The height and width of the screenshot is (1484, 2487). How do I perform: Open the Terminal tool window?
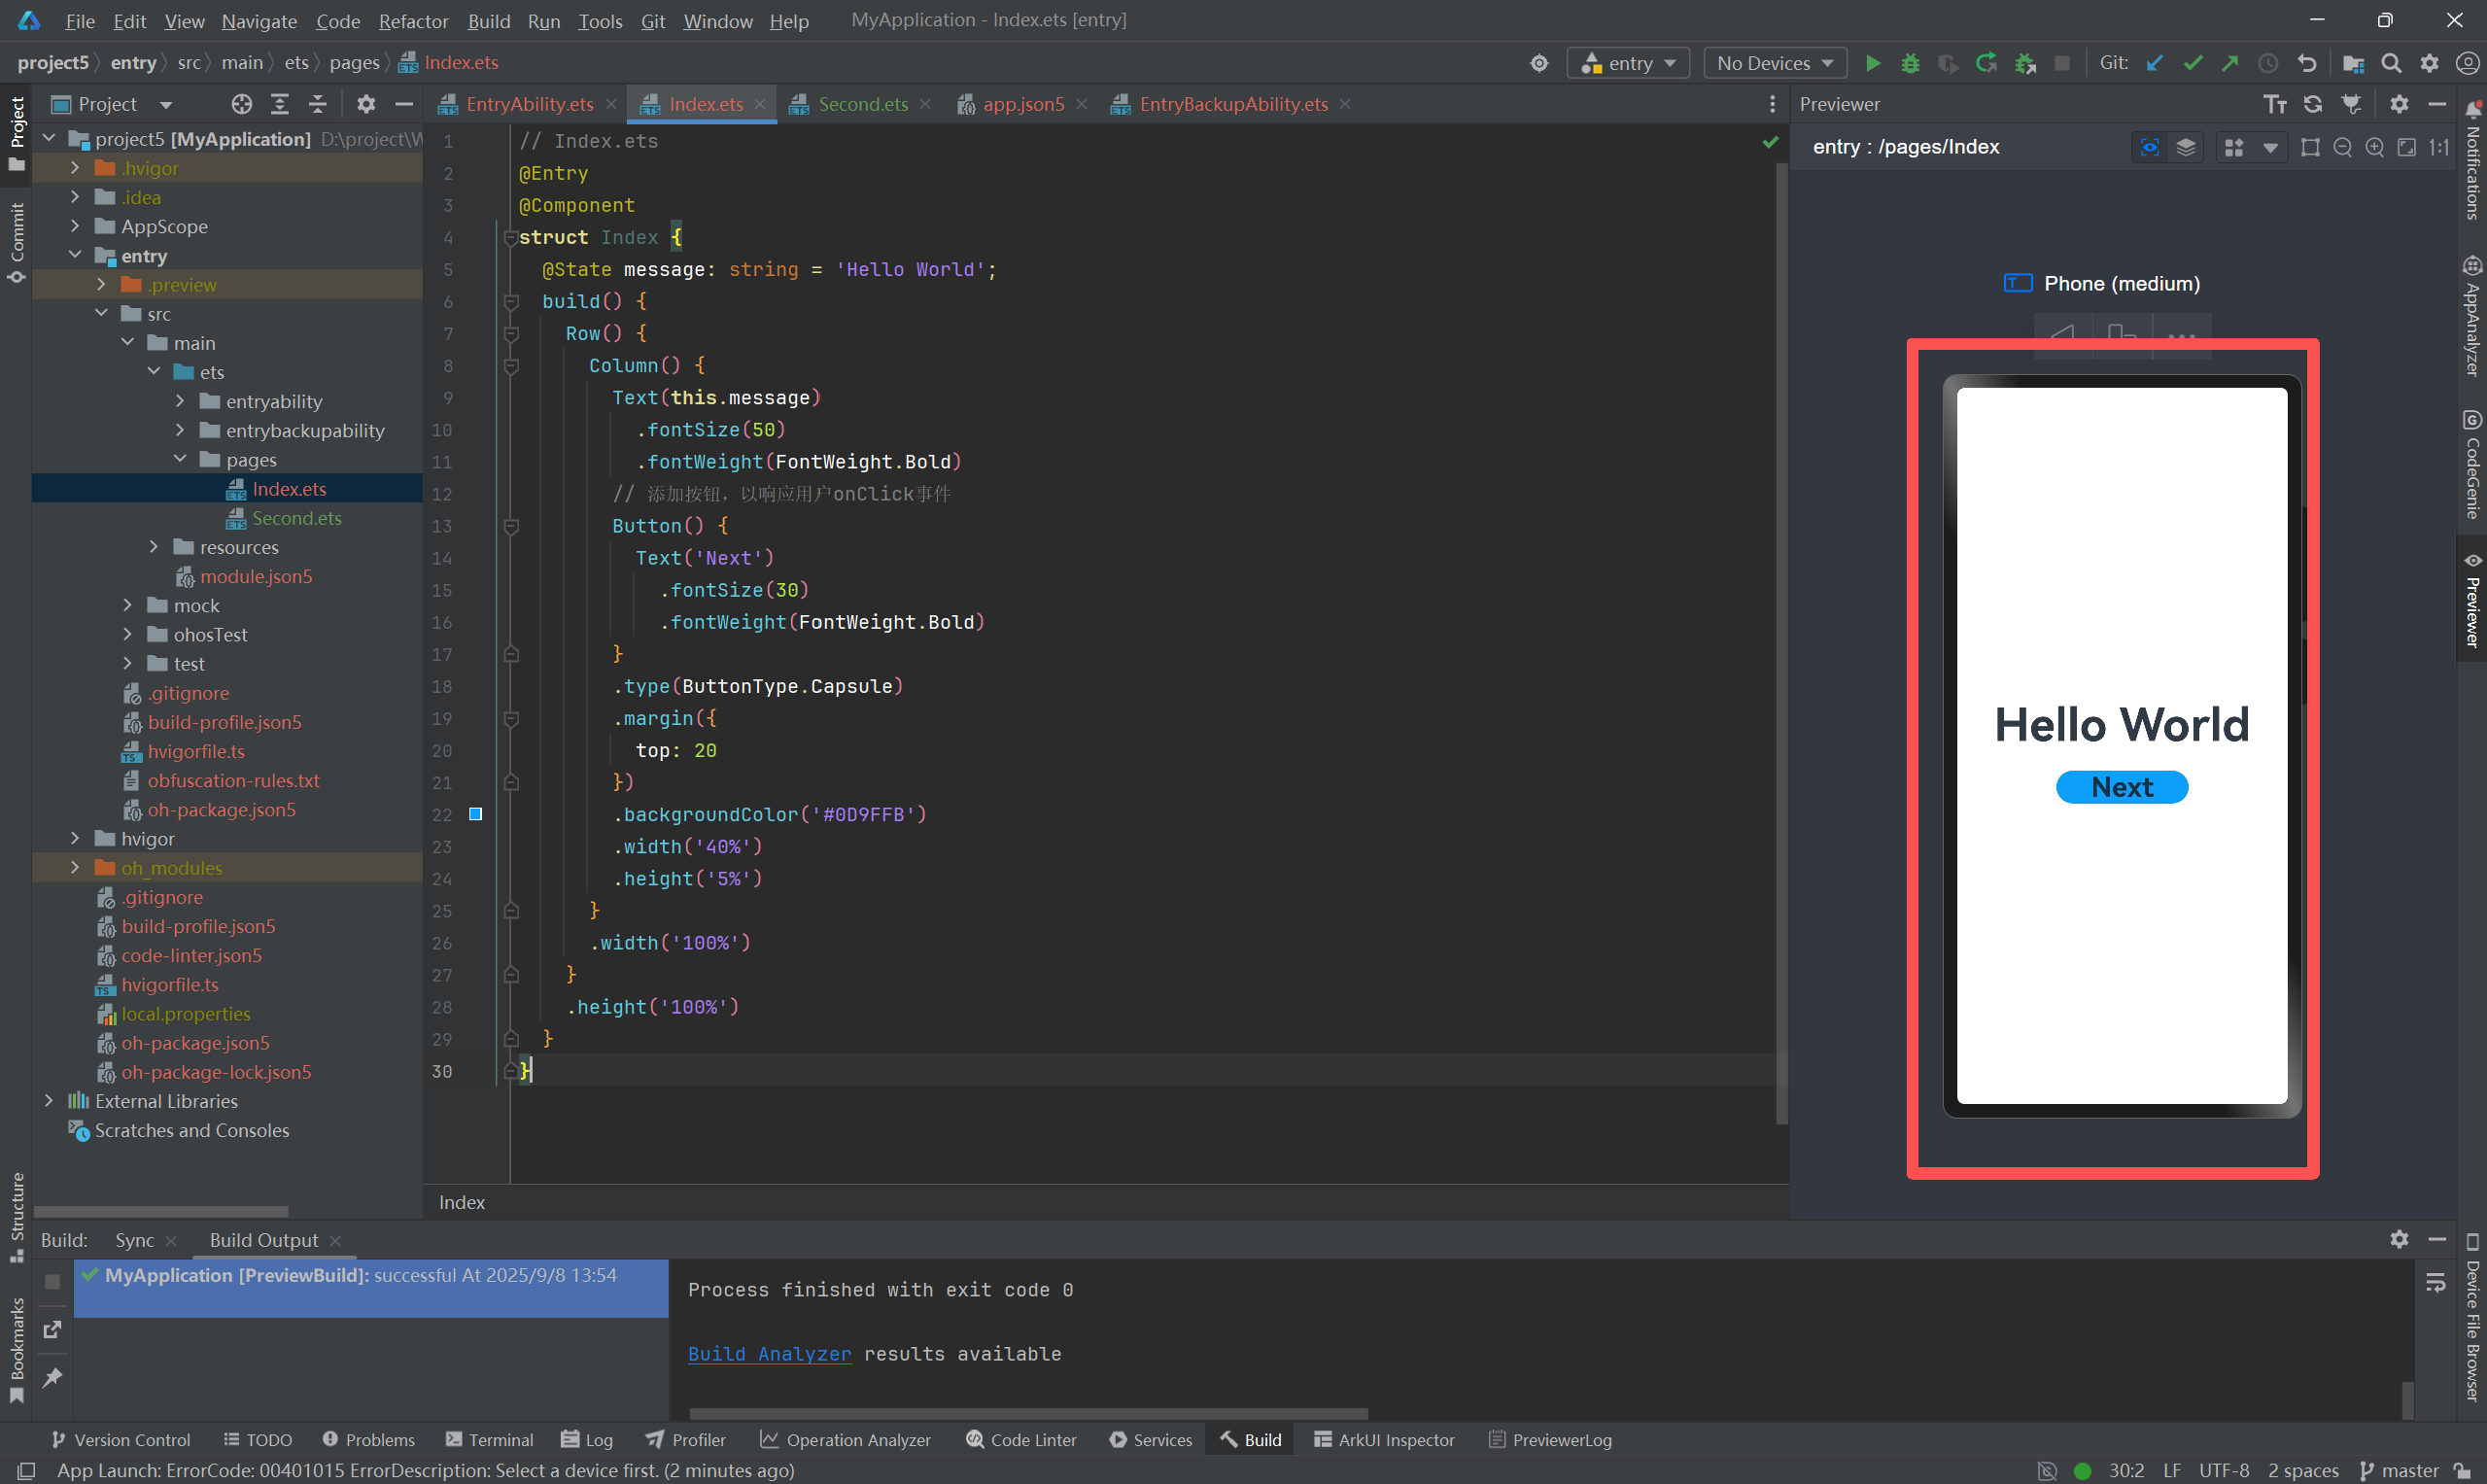click(489, 1440)
